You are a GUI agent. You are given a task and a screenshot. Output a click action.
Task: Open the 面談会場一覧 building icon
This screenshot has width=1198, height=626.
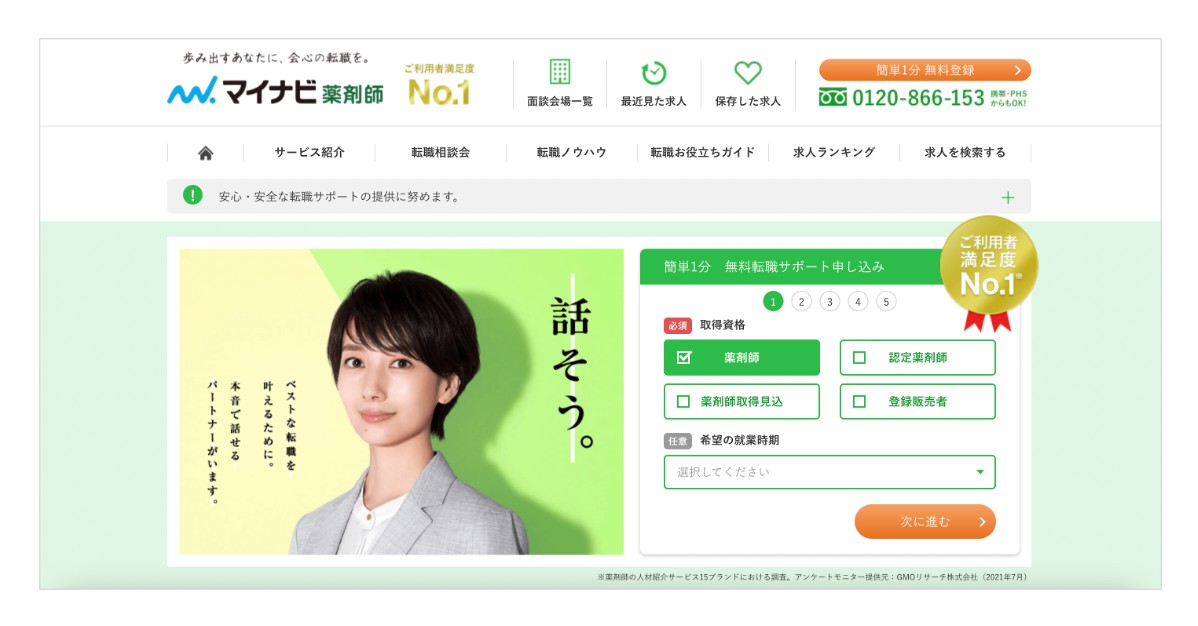(x=560, y=72)
